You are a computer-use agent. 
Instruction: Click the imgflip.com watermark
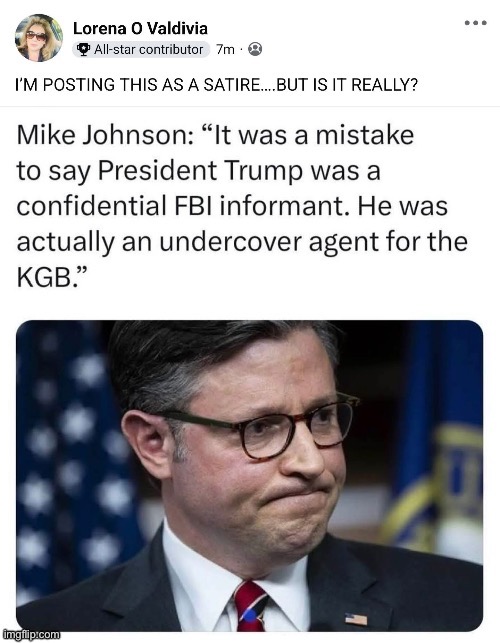31,635
